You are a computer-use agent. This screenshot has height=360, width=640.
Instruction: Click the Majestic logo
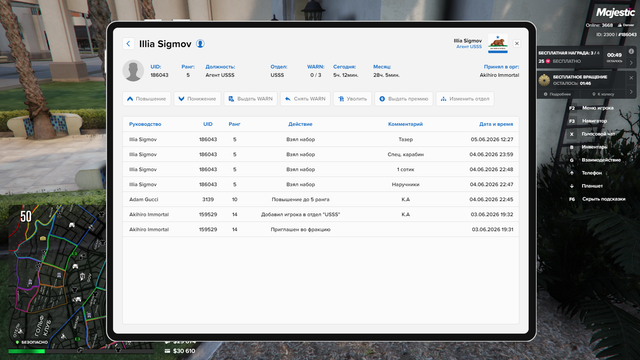tap(616, 12)
